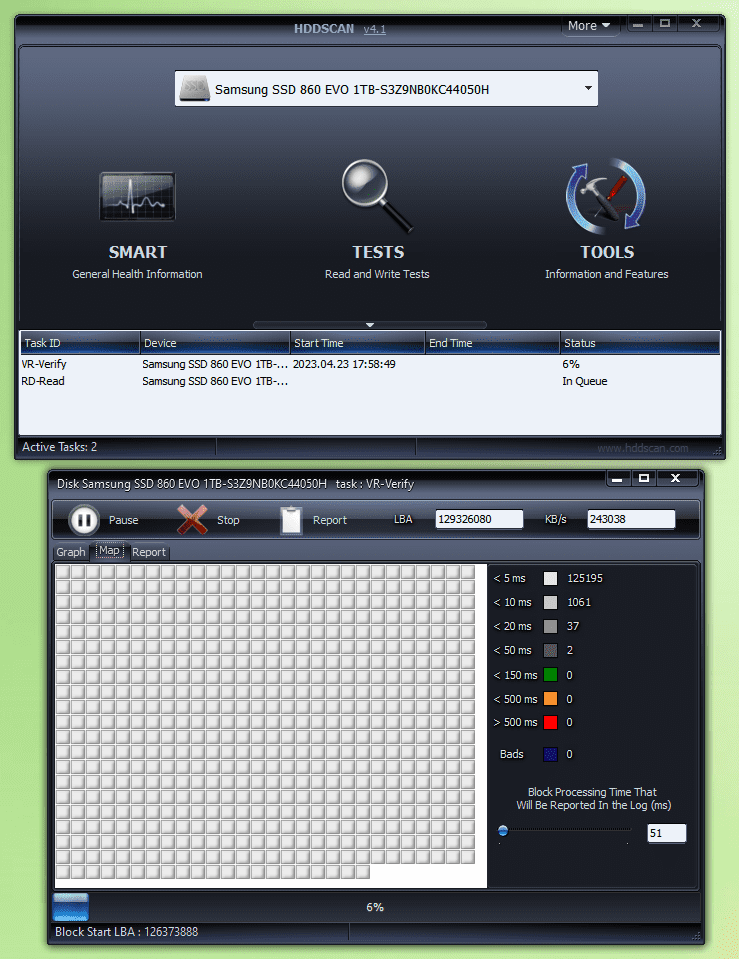
Task: Minimize the HDDSCAN main window
Action: [x=637, y=24]
